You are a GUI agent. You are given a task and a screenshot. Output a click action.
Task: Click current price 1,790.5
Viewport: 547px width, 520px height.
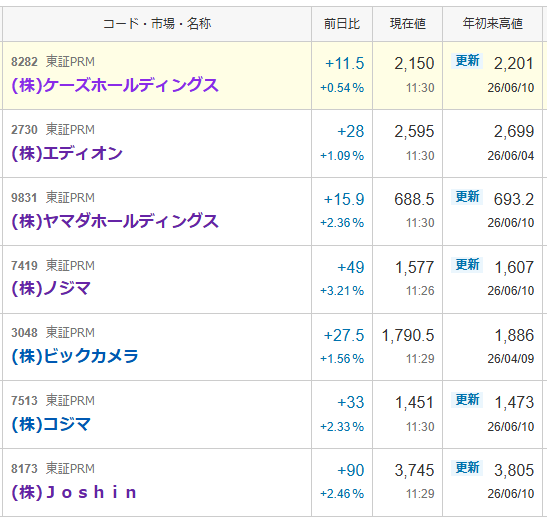pos(408,336)
